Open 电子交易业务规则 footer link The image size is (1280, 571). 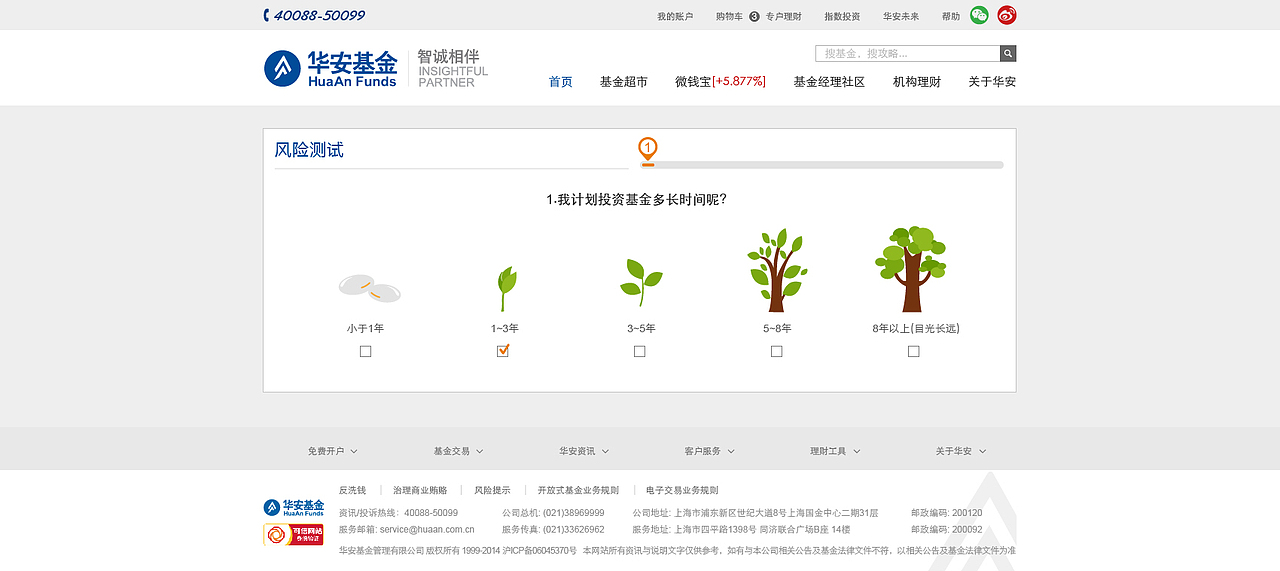click(x=682, y=490)
